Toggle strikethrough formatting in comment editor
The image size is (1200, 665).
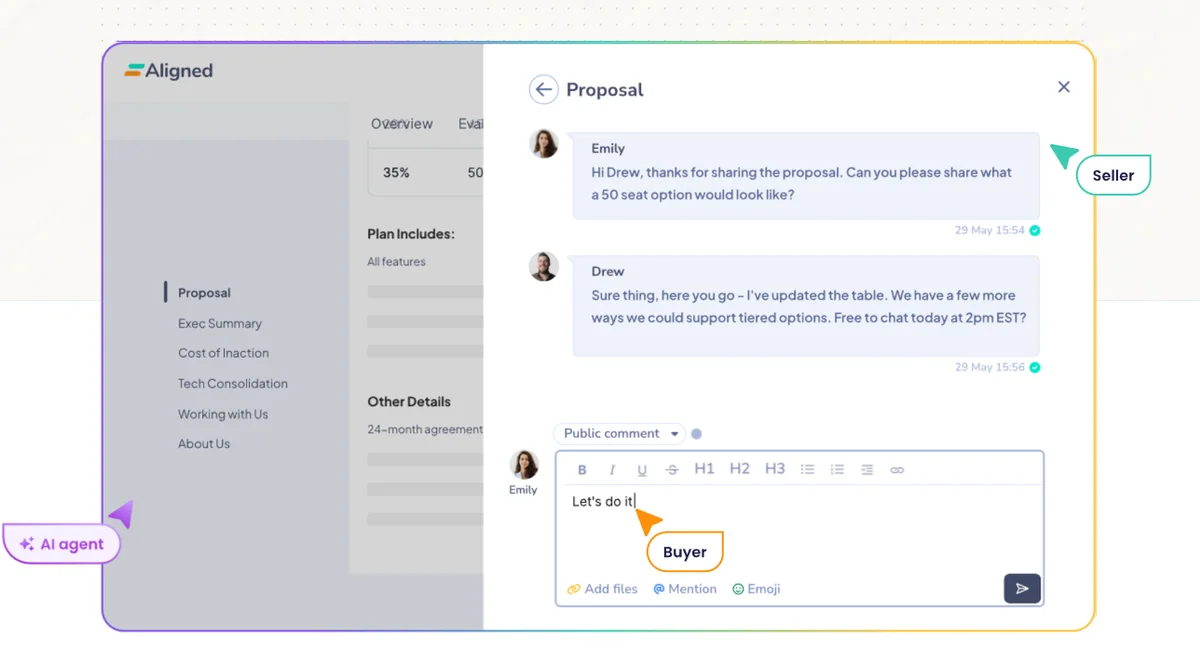(x=672, y=469)
